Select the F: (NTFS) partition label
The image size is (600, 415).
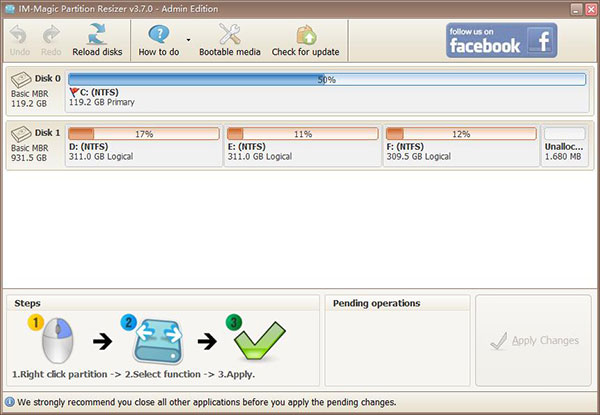point(405,146)
